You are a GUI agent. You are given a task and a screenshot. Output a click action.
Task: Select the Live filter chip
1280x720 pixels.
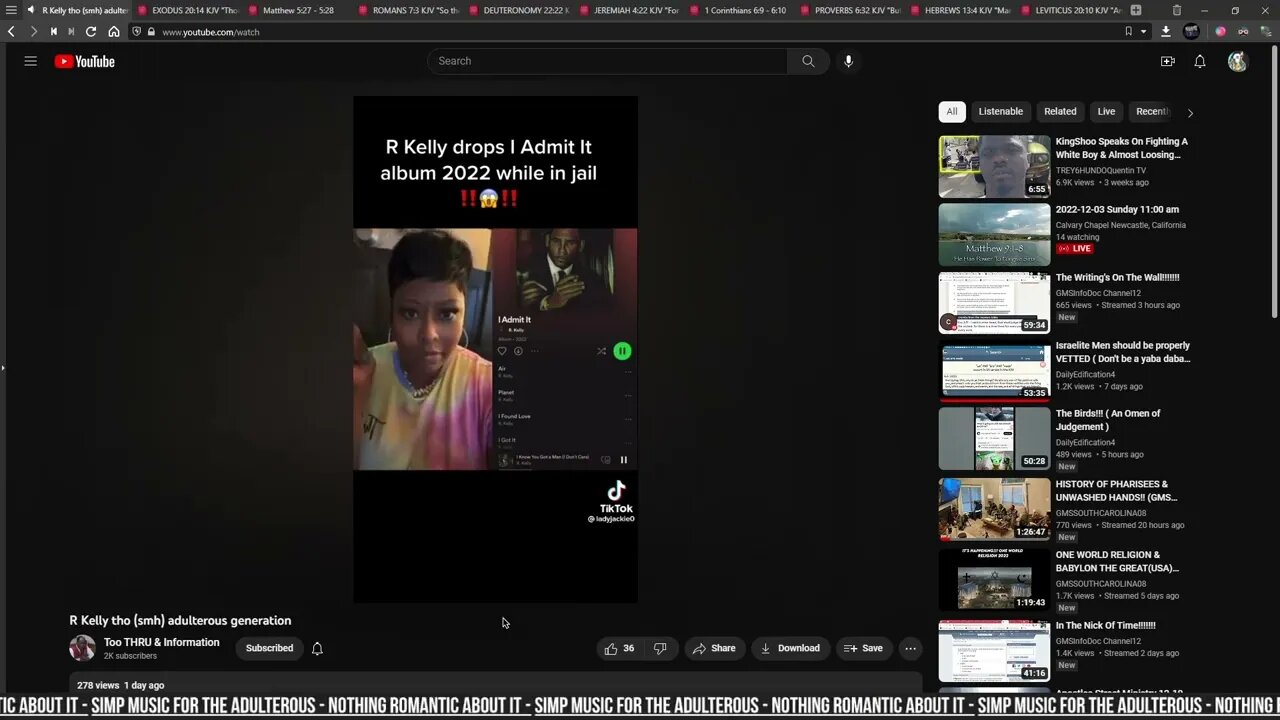(x=1106, y=112)
